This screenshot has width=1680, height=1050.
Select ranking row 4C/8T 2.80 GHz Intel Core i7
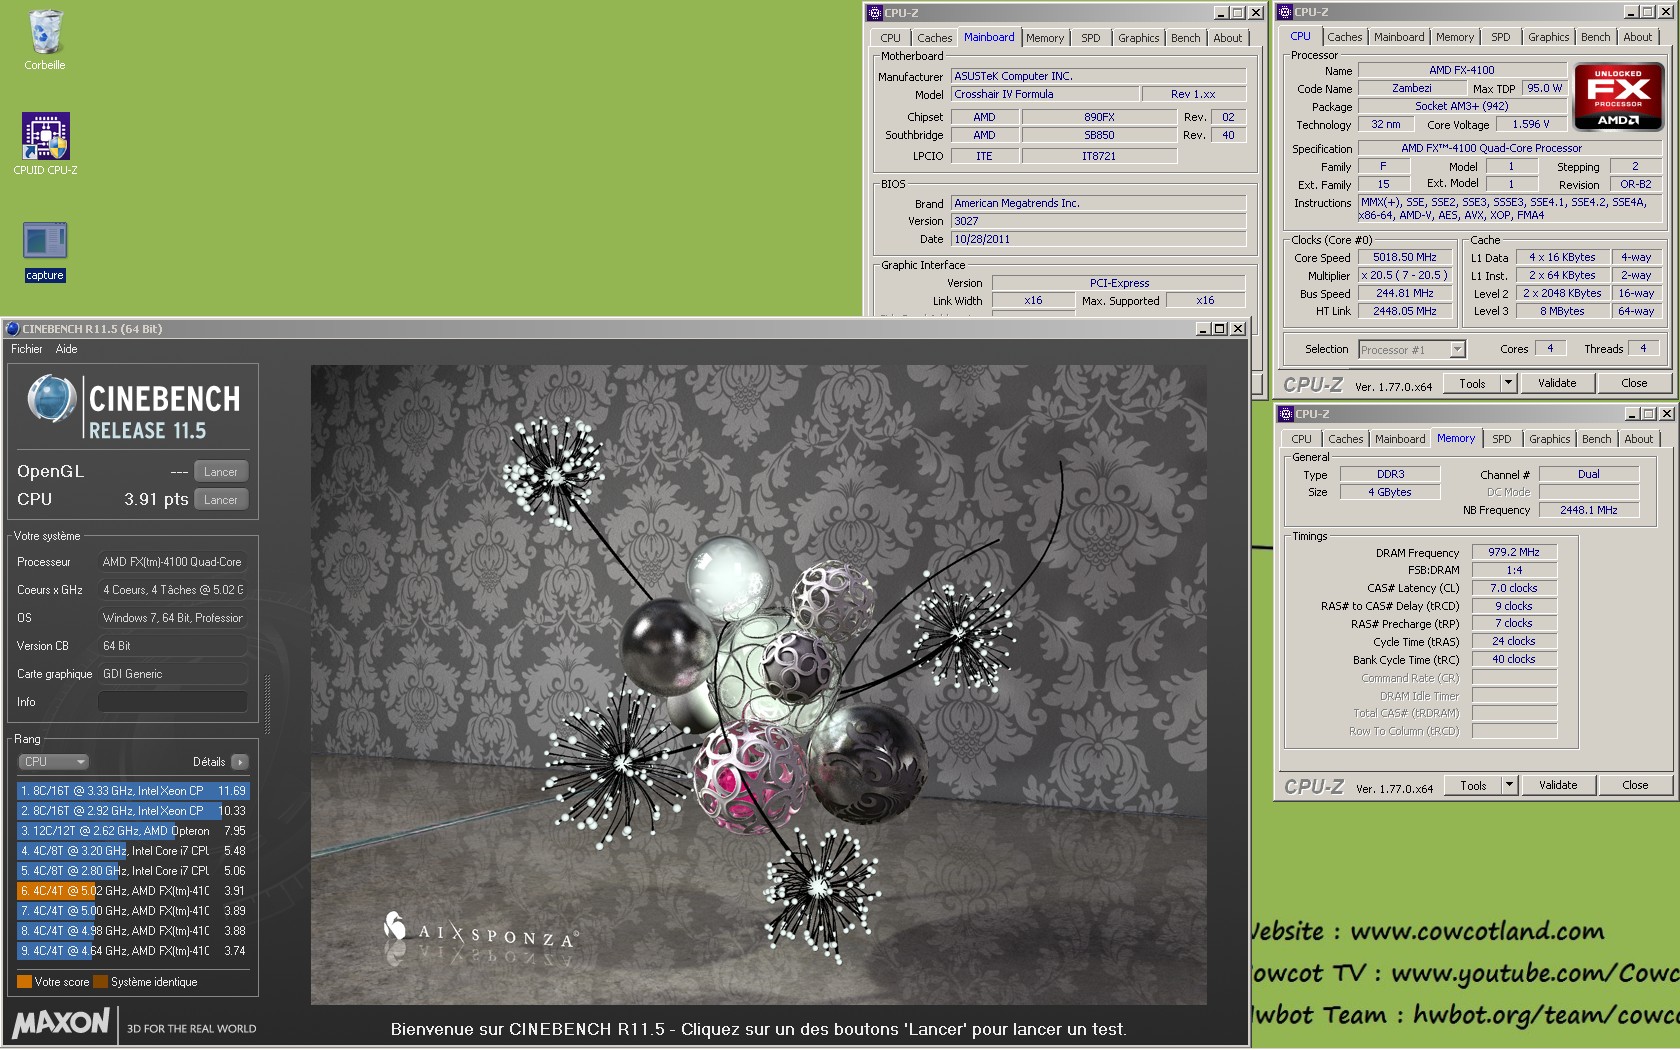click(132, 871)
